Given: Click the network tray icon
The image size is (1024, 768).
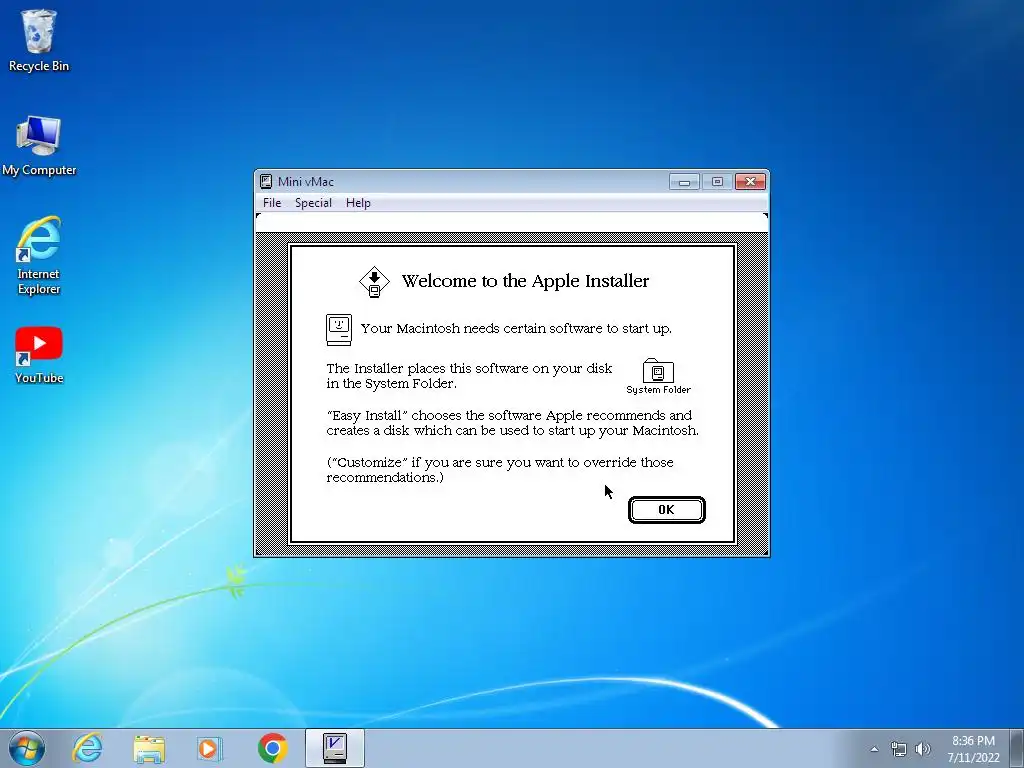Looking at the screenshot, I should pyautogui.click(x=899, y=749).
